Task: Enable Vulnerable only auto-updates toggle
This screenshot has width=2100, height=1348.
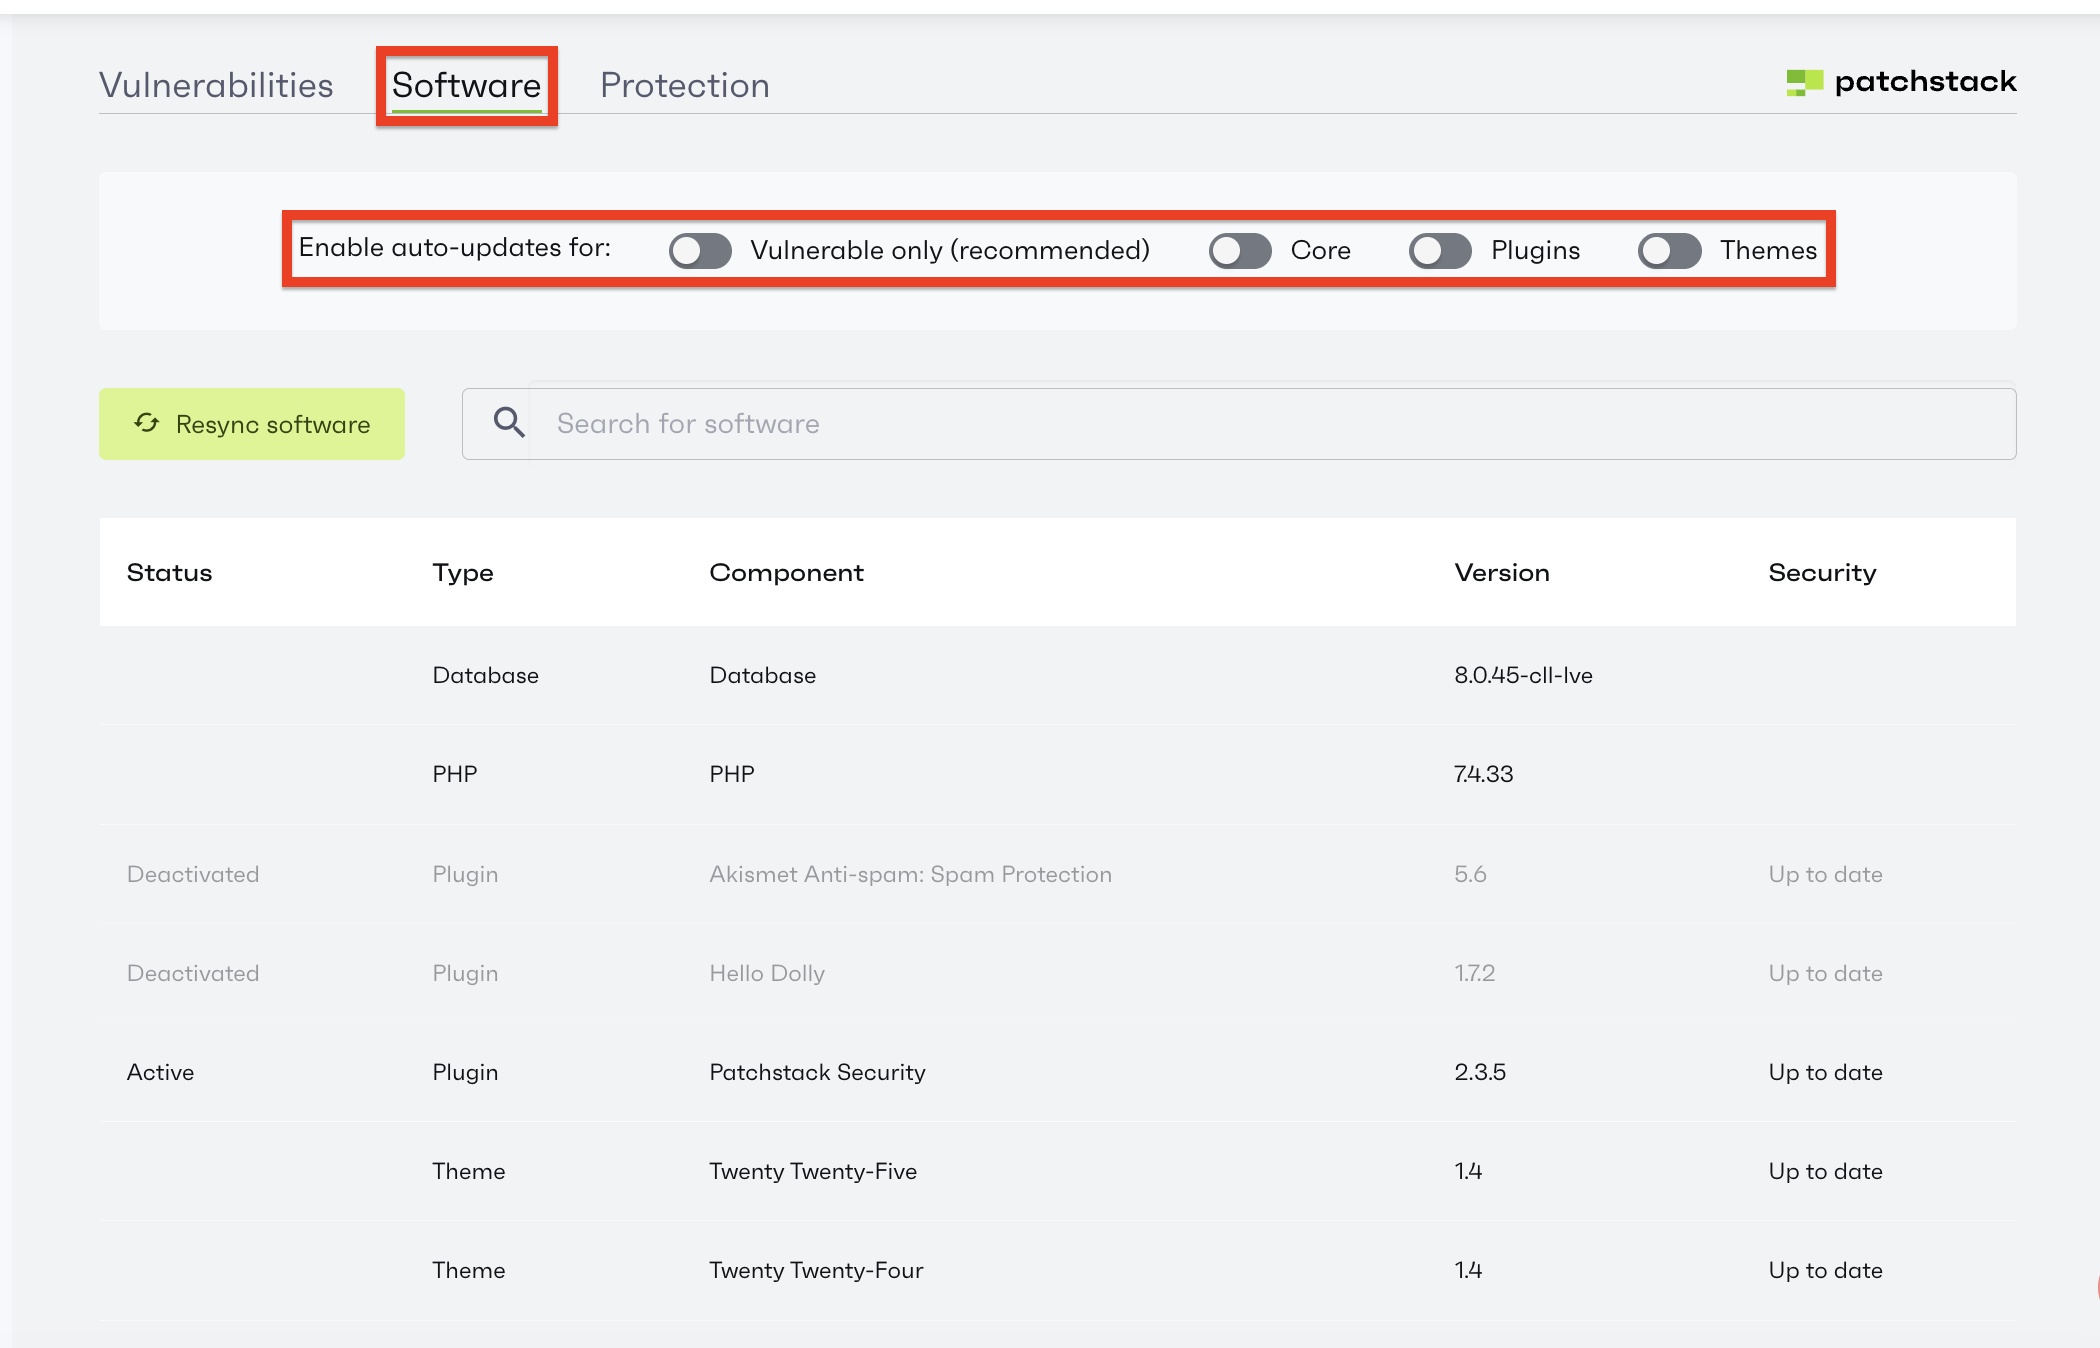Action: click(700, 250)
